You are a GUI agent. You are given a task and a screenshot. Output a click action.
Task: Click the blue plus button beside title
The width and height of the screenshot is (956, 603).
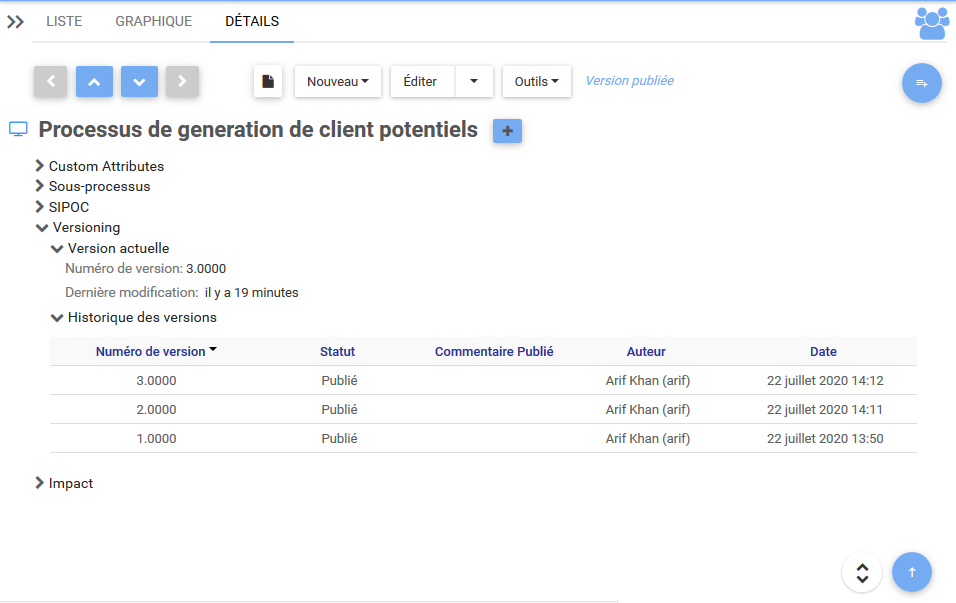coord(507,131)
